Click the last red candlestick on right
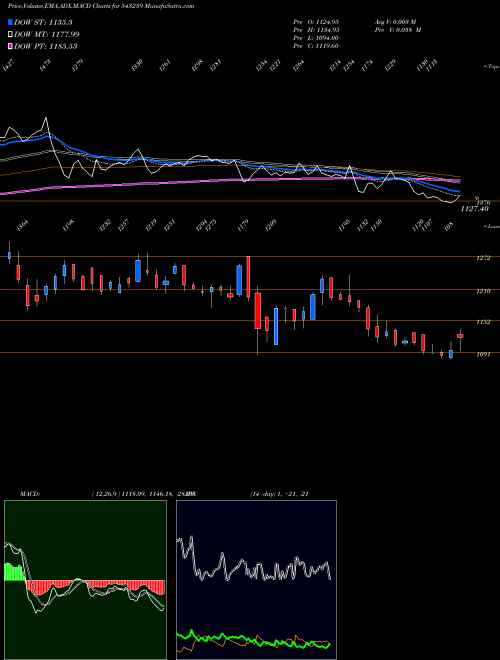Screen dimensions: 500x660 click(x=460, y=336)
